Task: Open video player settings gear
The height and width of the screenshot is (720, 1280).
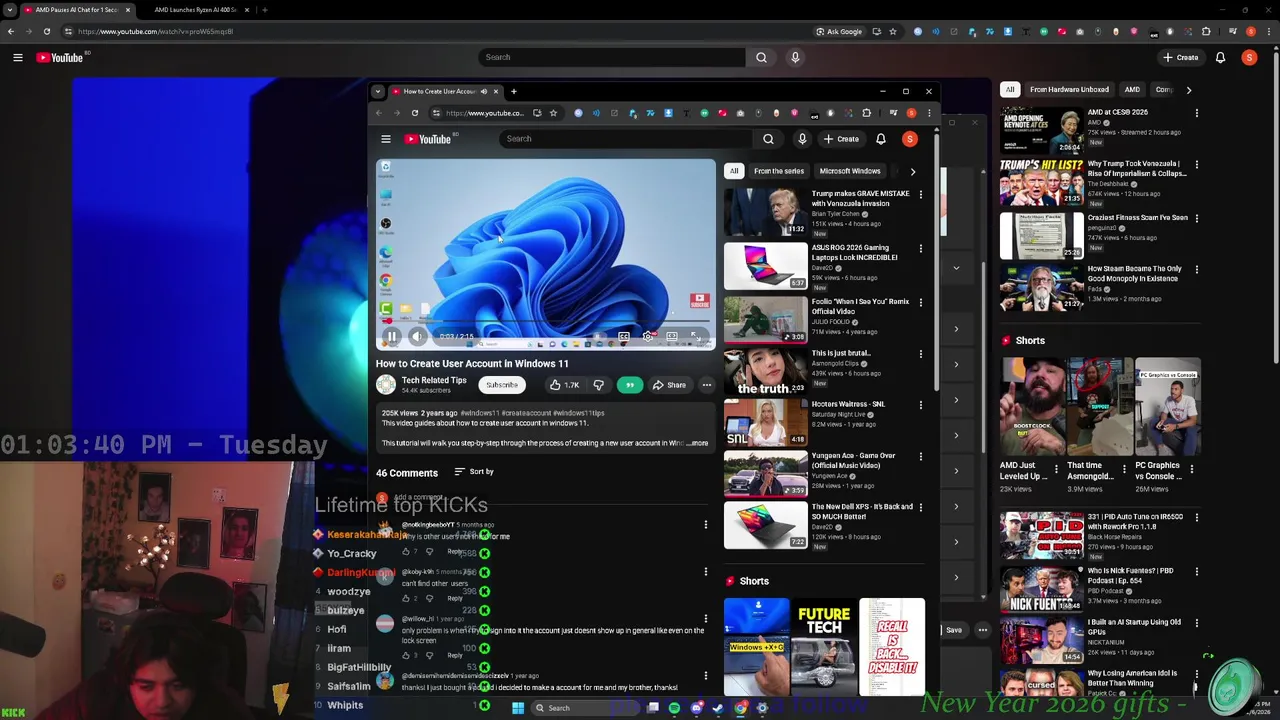Action: click(648, 337)
